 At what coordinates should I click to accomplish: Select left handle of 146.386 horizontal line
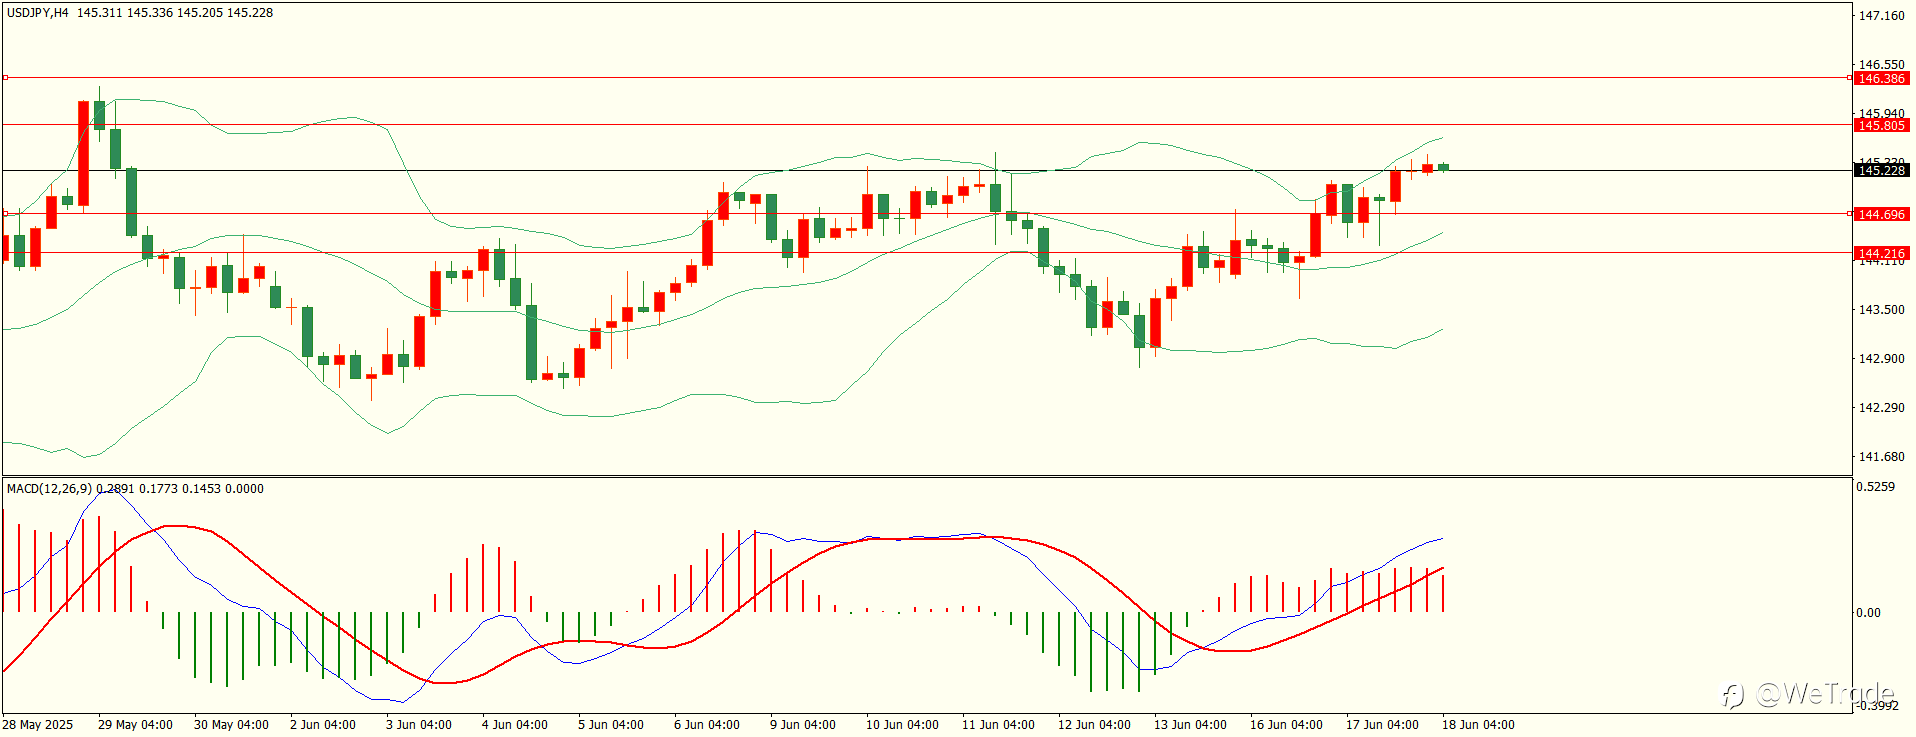5,77
